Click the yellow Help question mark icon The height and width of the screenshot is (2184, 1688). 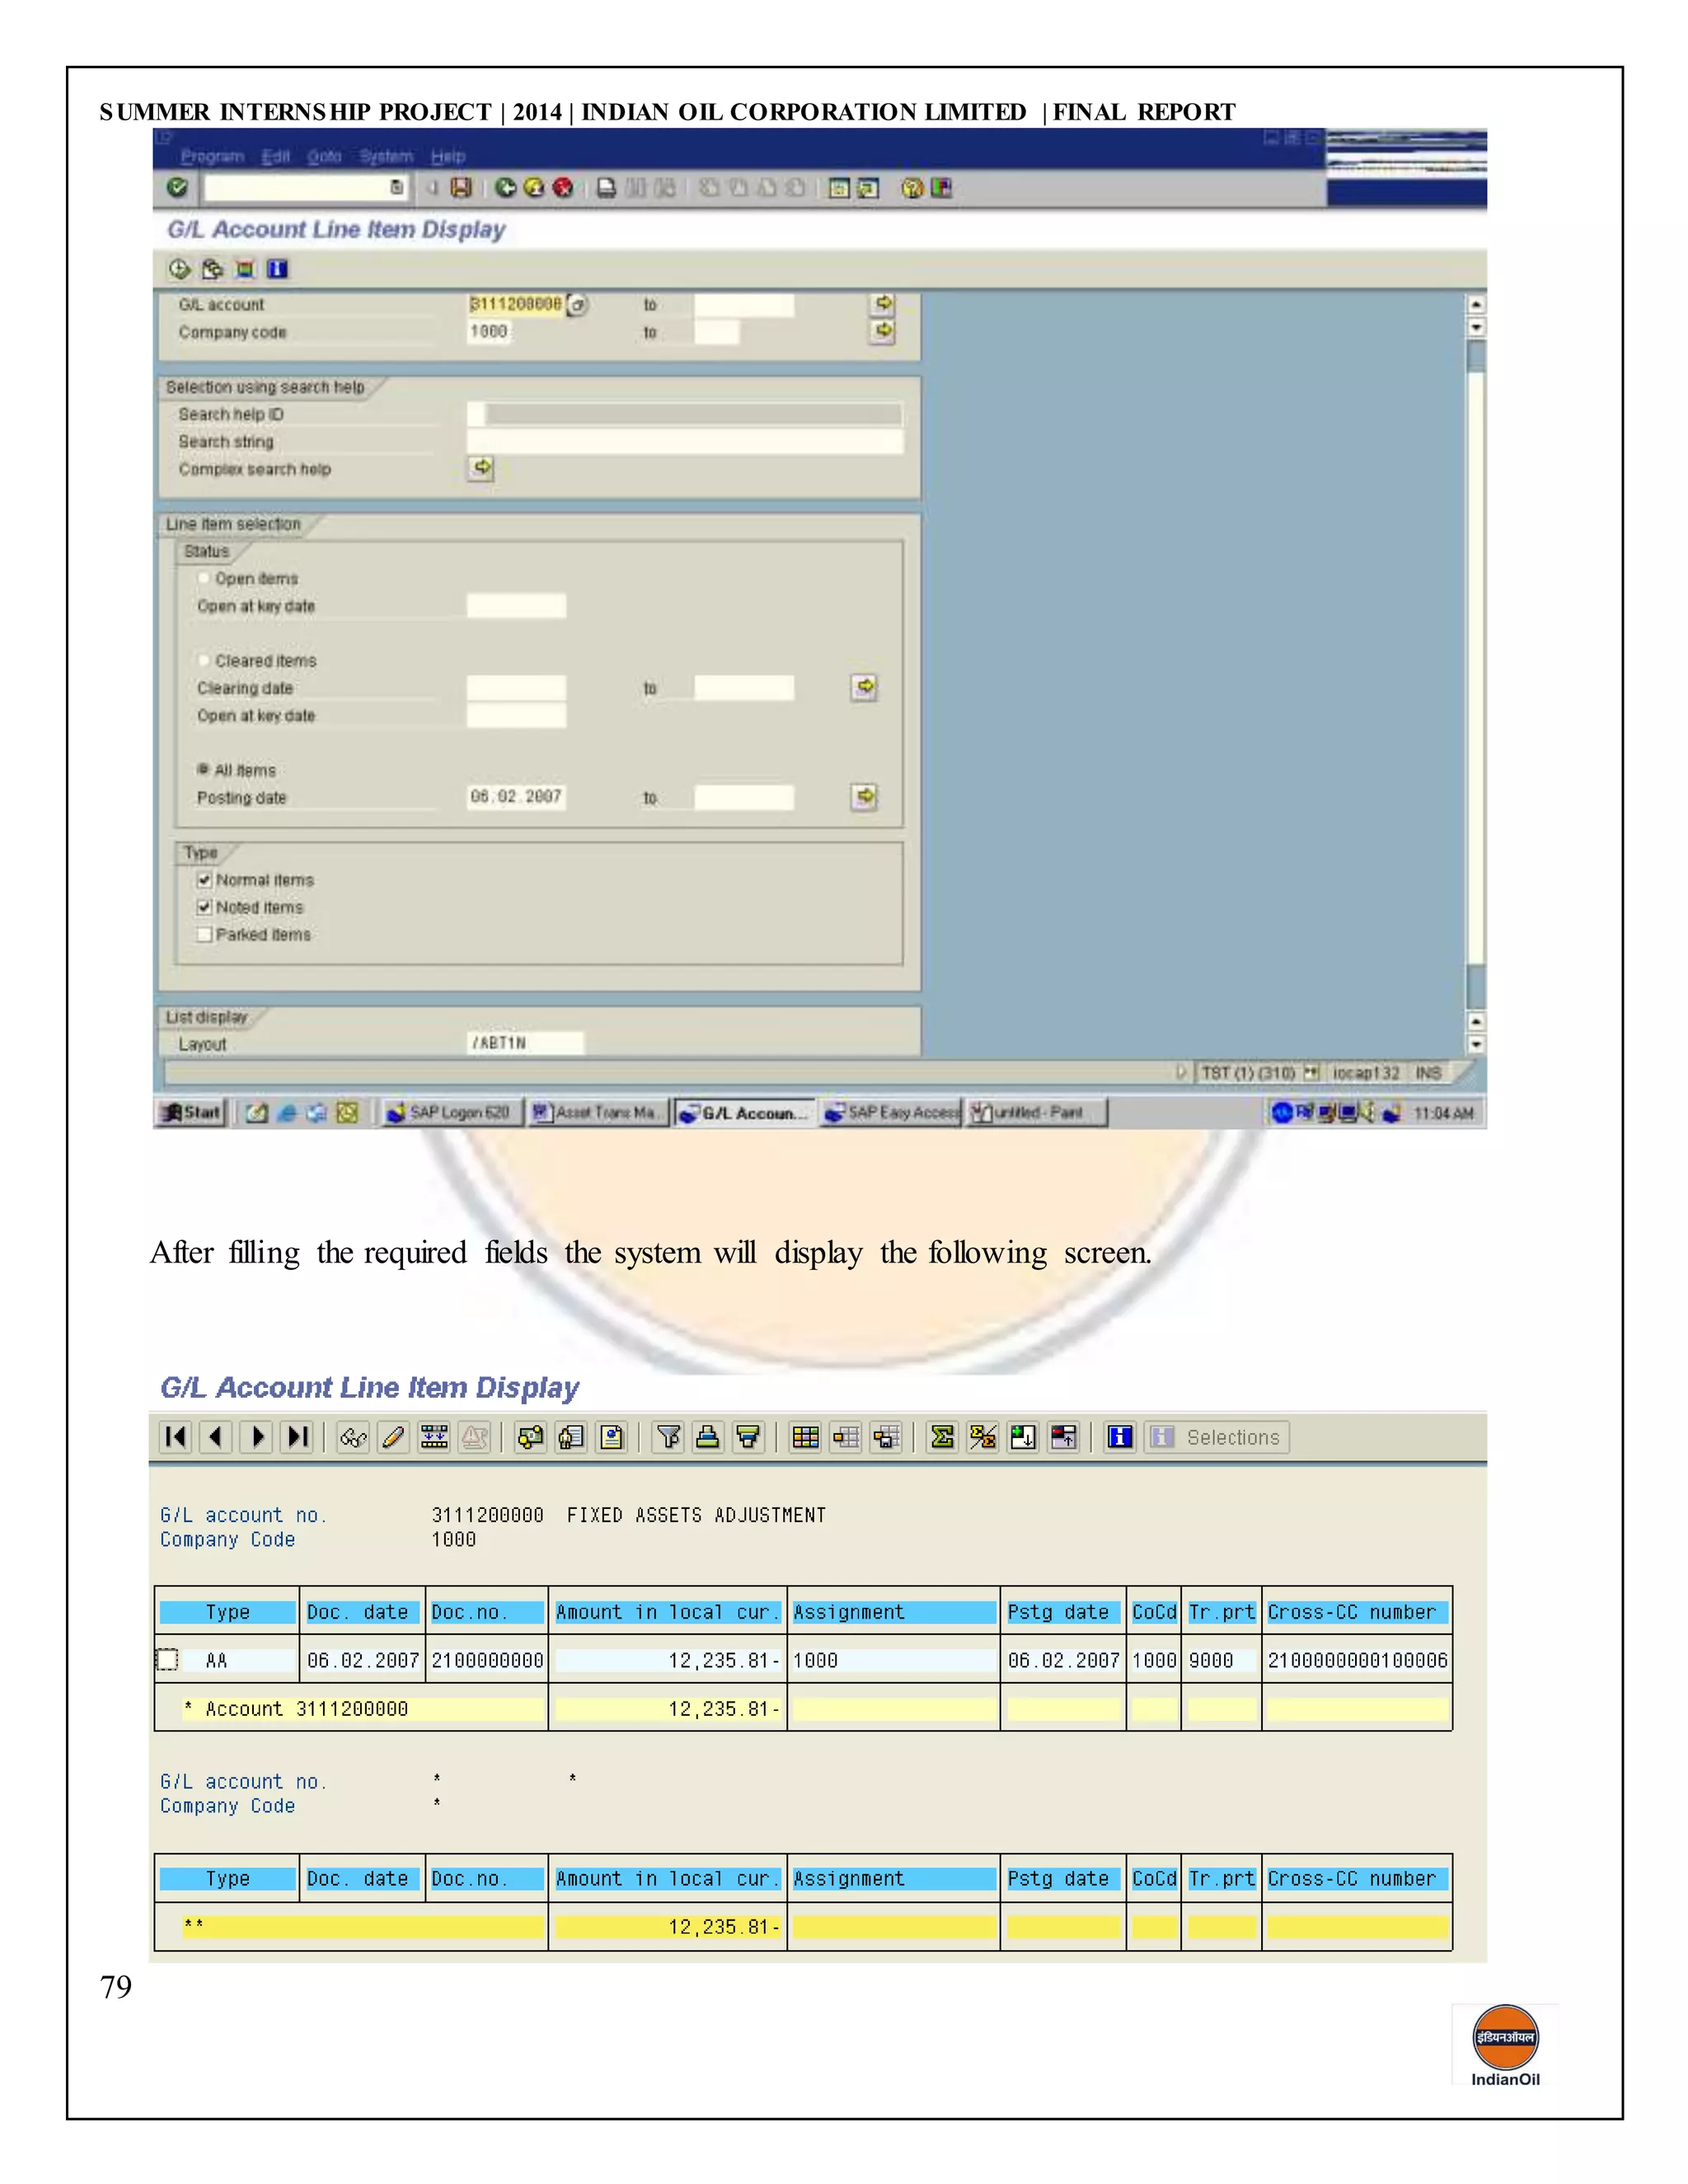coord(912,188)
